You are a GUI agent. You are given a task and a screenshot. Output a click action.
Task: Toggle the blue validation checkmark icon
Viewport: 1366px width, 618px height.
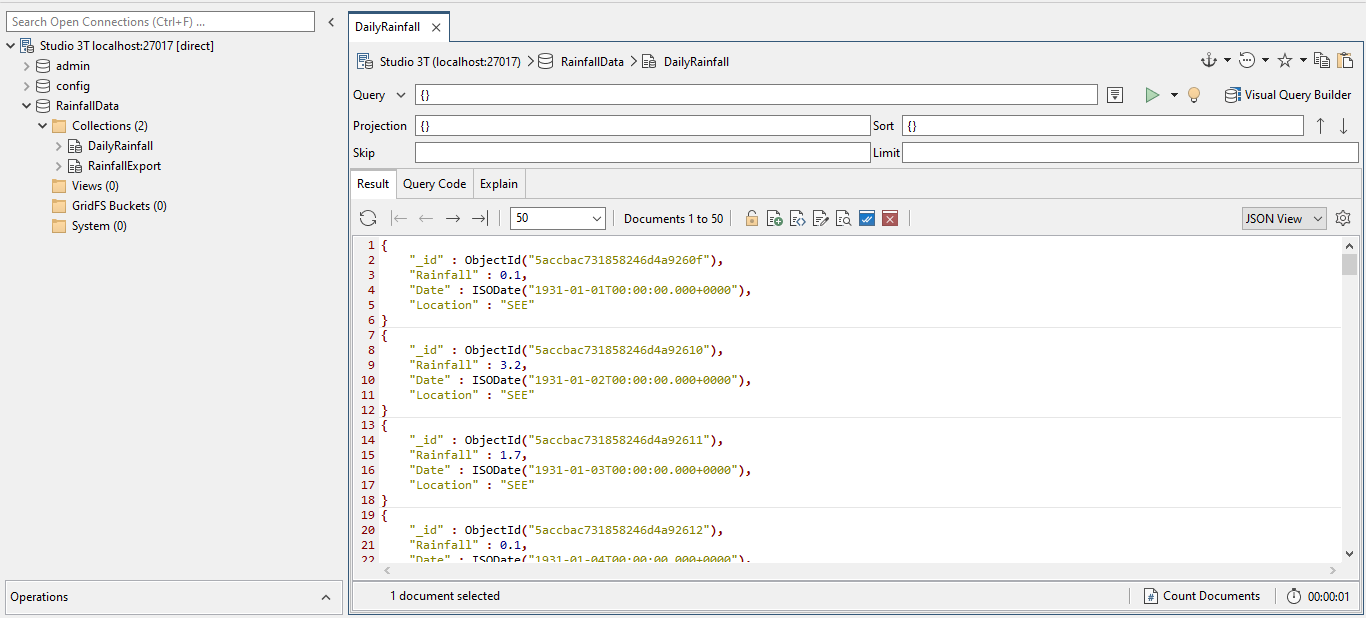(866, 218)
